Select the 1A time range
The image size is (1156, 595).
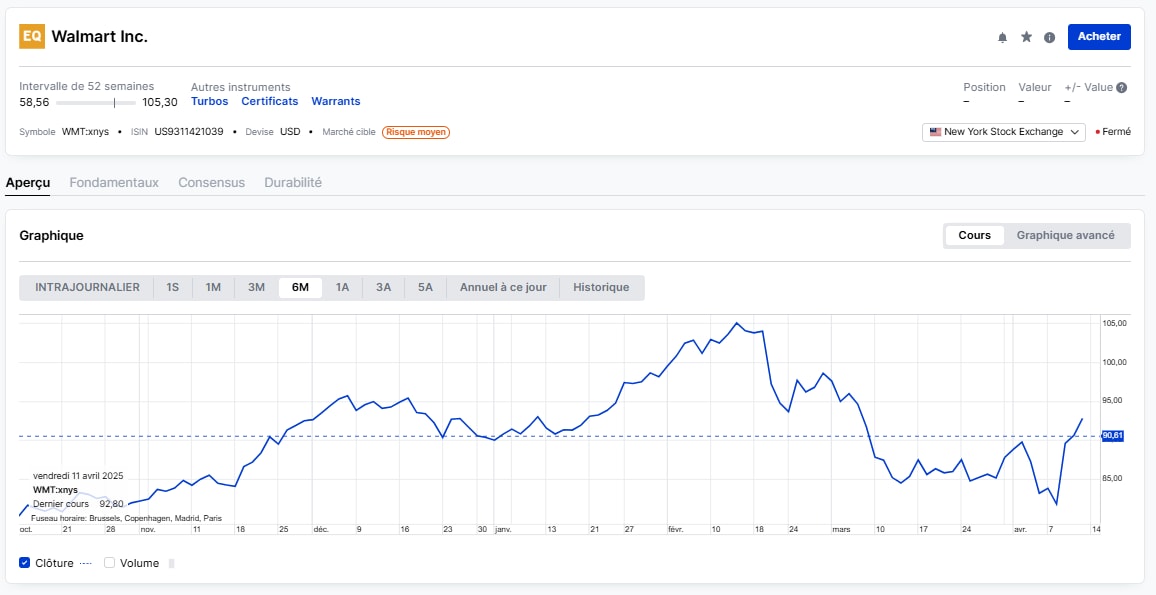click(342, 287)
